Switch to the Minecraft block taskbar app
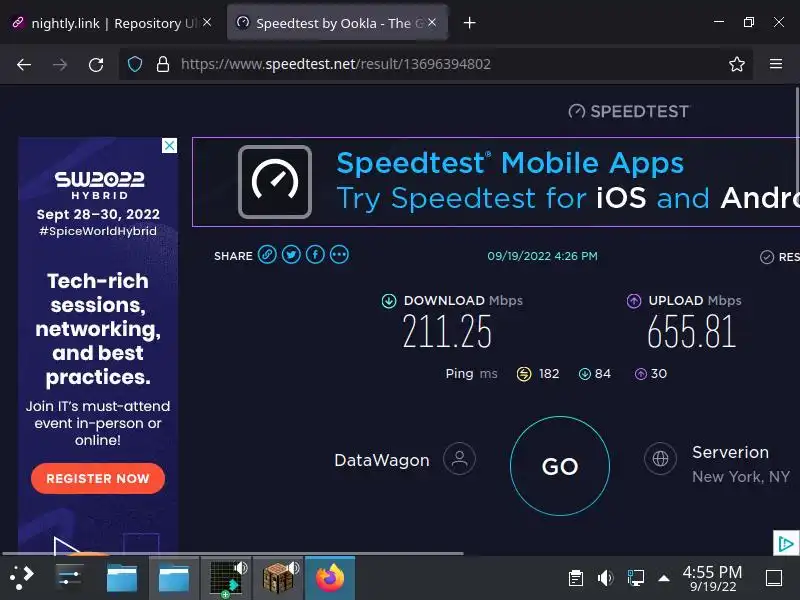Image resolution: width=800 pixels, height=600 pixels. (279, 579)
